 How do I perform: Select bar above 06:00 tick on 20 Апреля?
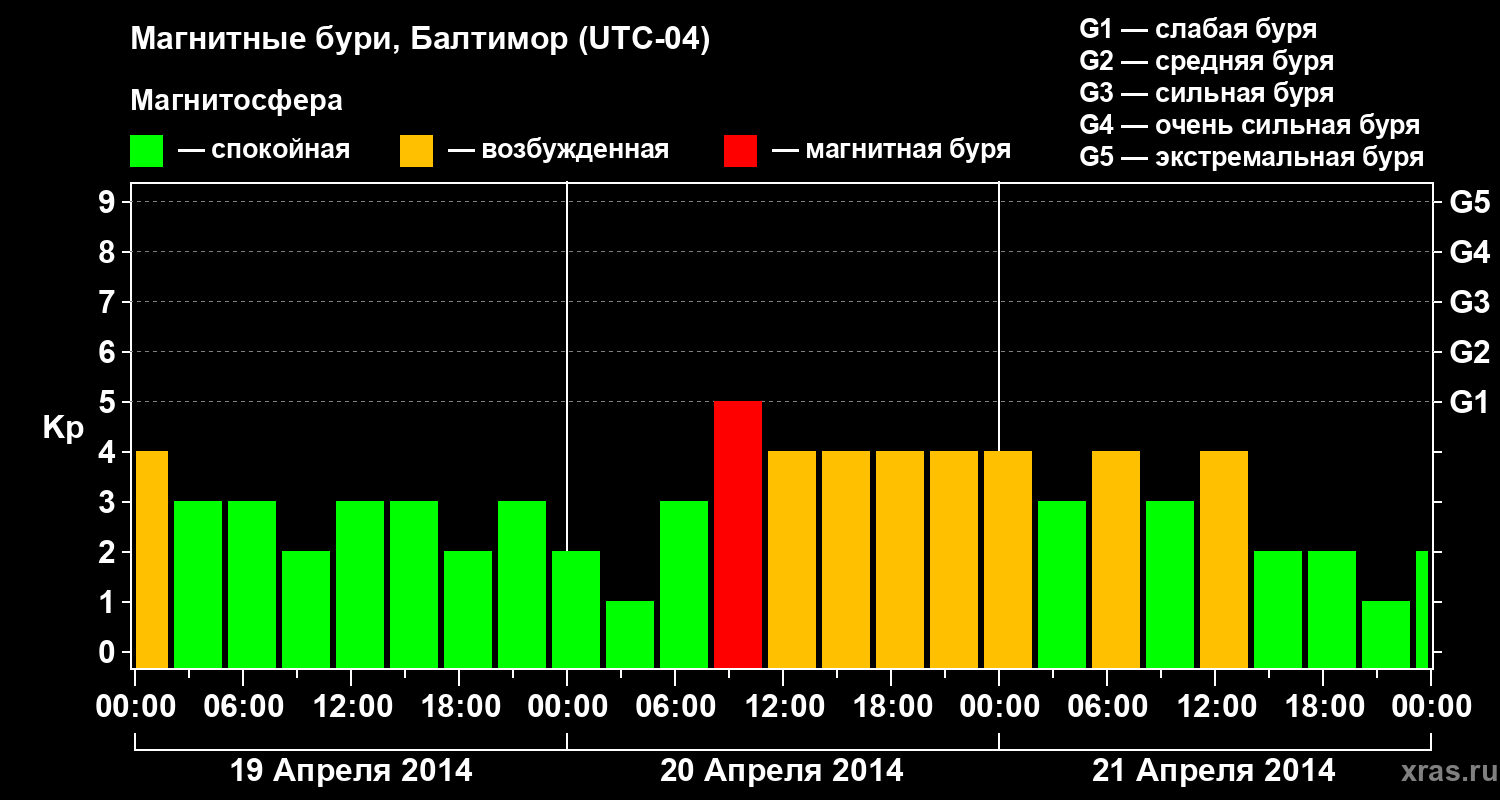coord(684,585)
